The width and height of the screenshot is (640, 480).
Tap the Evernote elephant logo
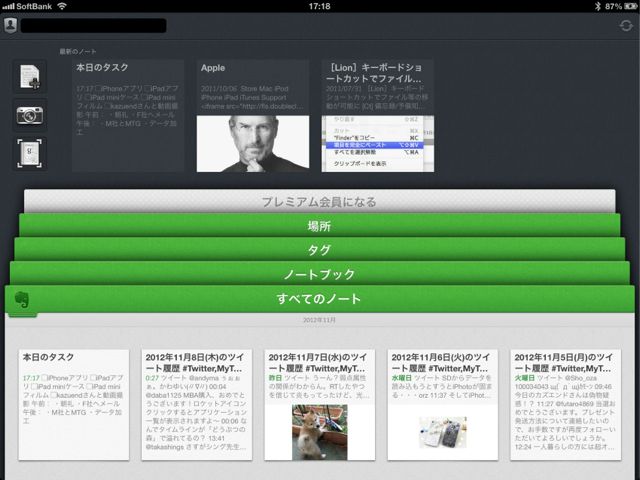tap(22, 300)
